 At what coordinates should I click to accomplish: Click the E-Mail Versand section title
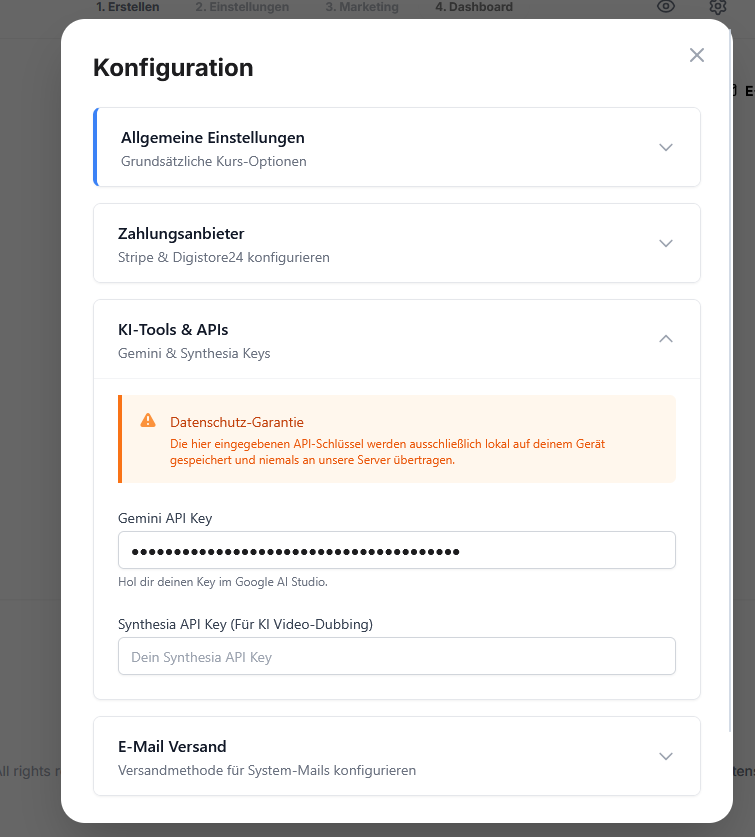click(x=172, y=746)
